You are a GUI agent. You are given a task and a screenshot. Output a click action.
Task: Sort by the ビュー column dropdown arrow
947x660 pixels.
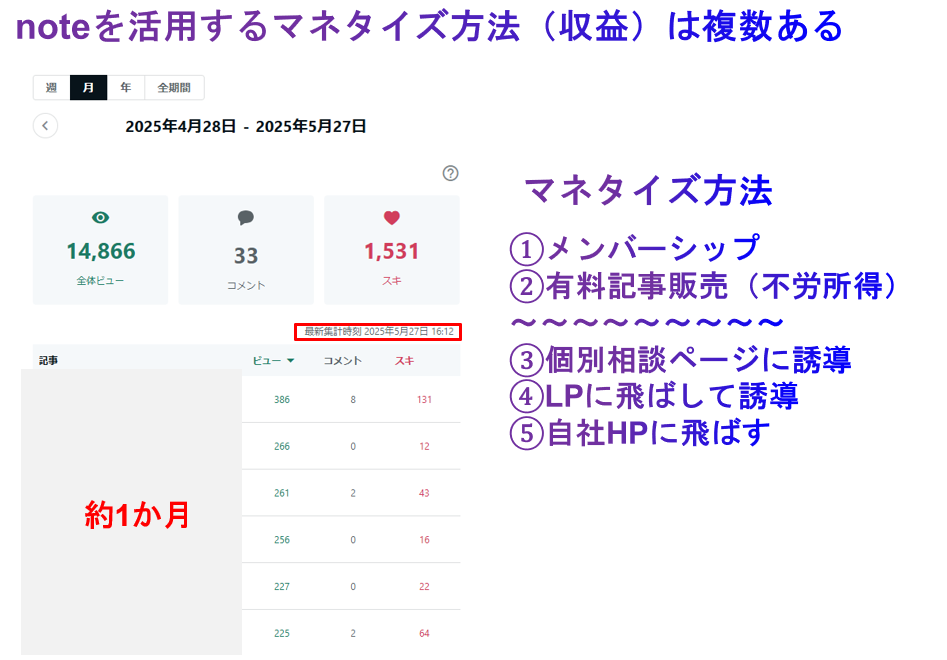291,360
